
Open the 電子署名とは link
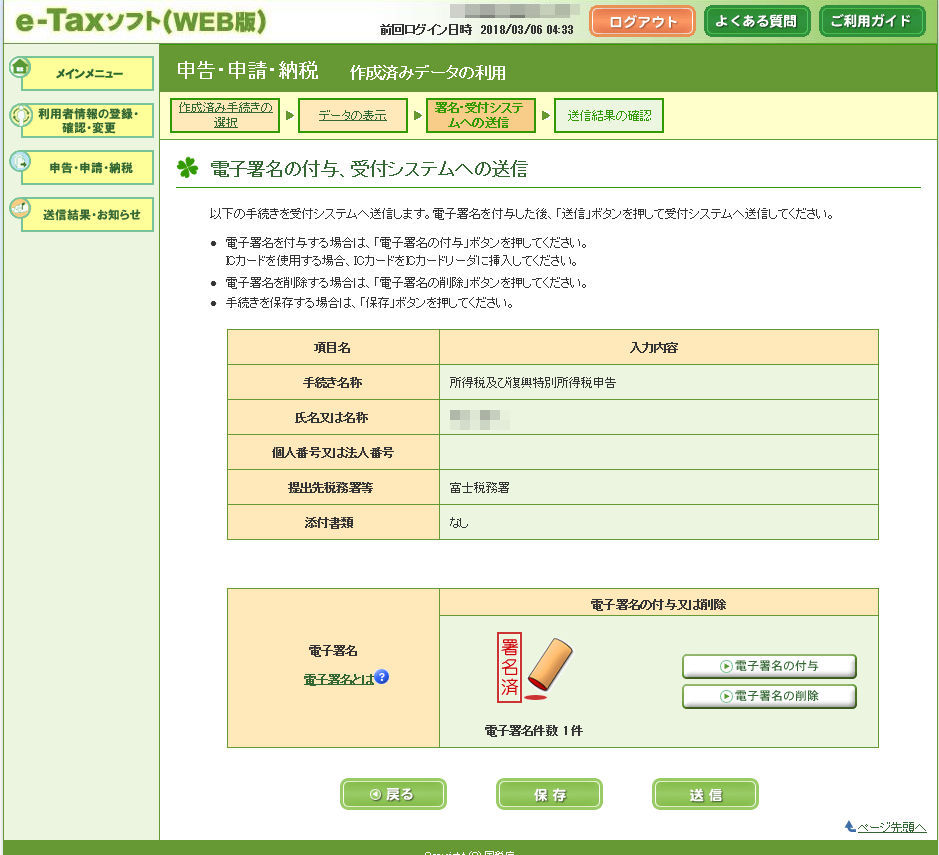(x=338, y=679)
